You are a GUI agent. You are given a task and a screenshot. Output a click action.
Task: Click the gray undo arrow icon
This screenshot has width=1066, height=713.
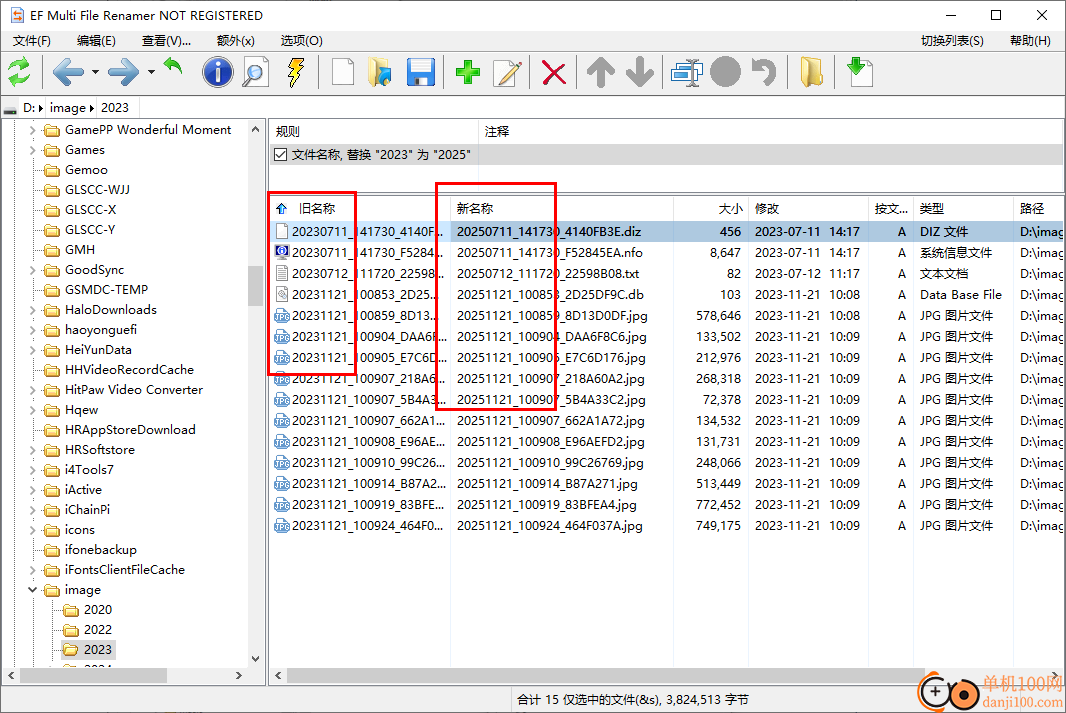[764, 72]
